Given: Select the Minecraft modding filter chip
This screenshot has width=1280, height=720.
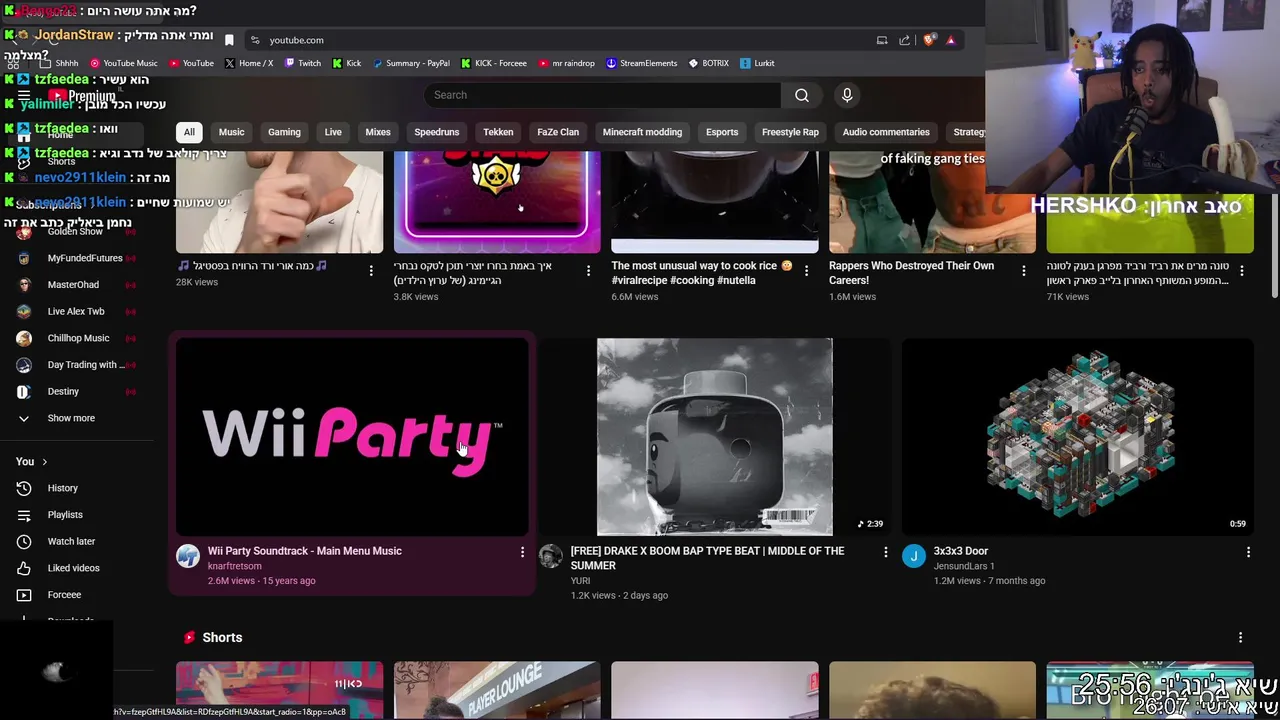Looking at the screenshot, I should click(642, 132).
